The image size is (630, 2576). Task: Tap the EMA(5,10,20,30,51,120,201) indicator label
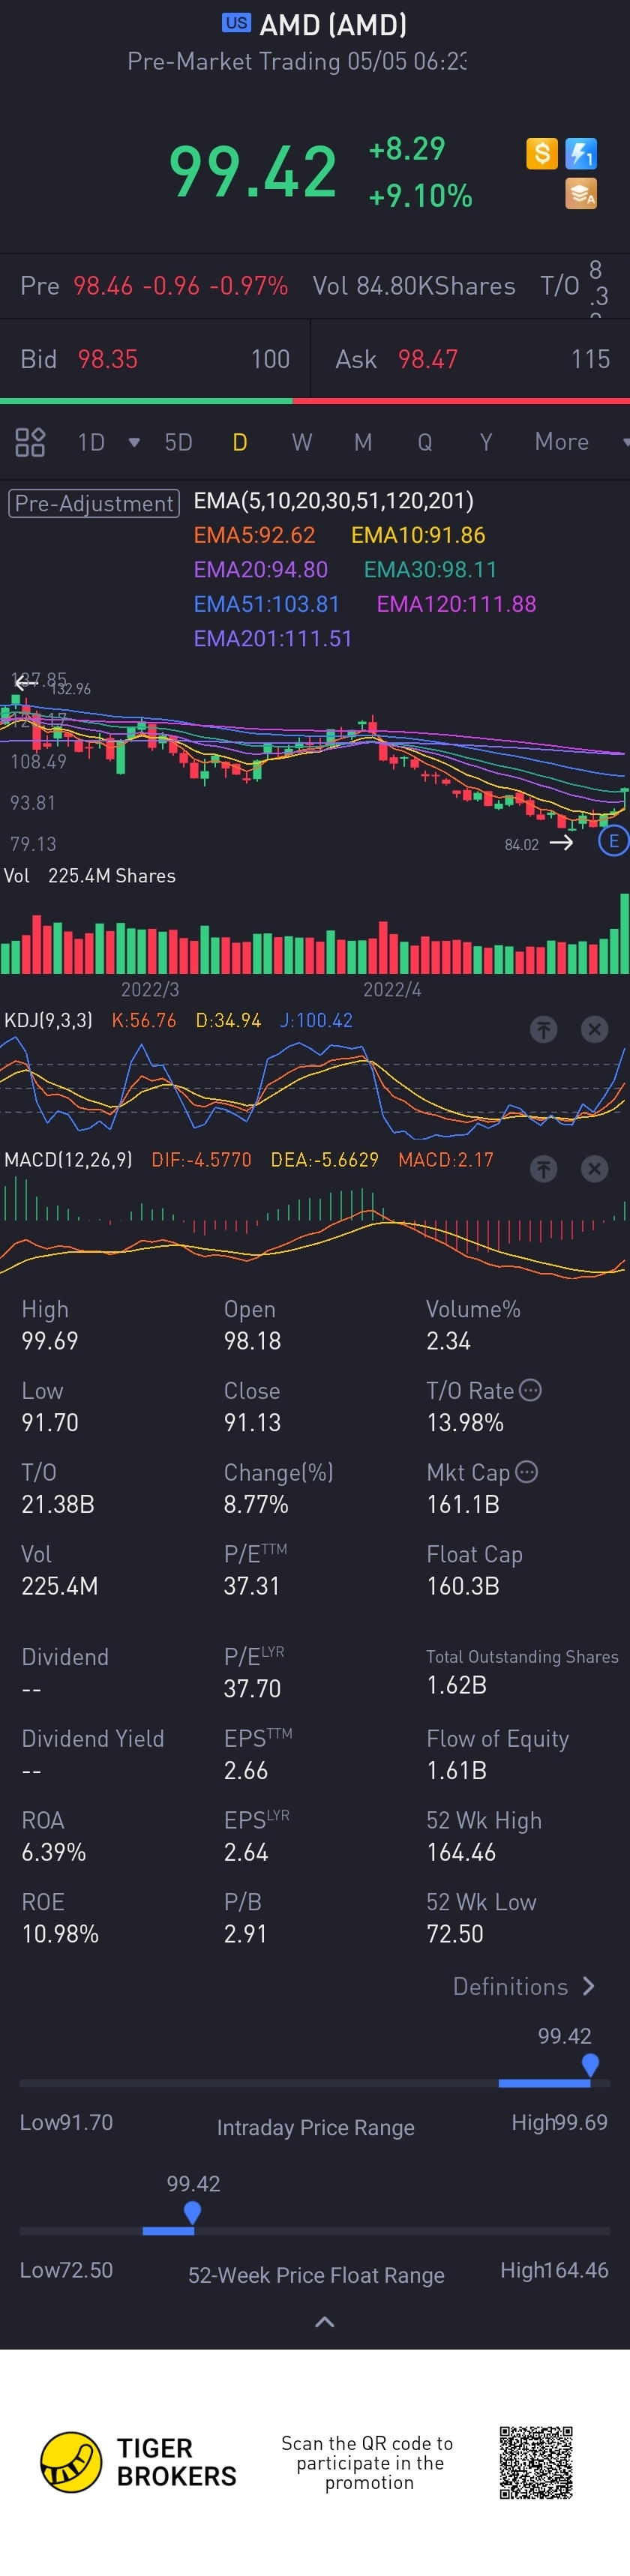[333, 501]
